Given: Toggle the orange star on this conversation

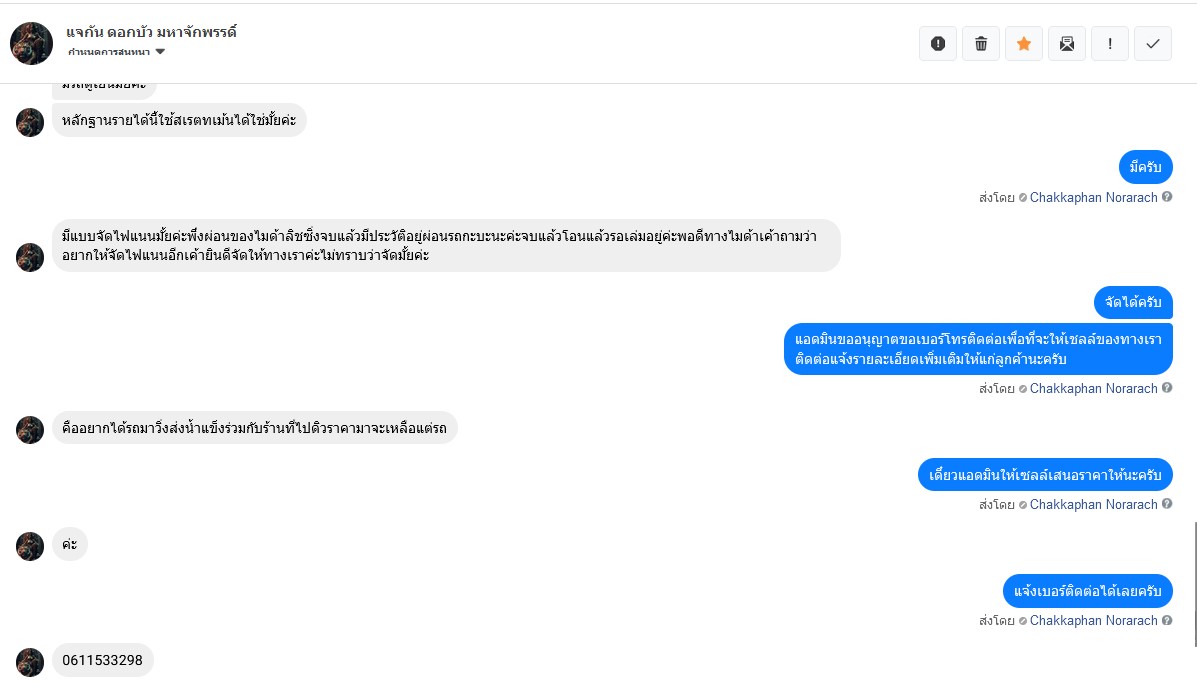Looking at the screenshot, I should pos(1024,44).
